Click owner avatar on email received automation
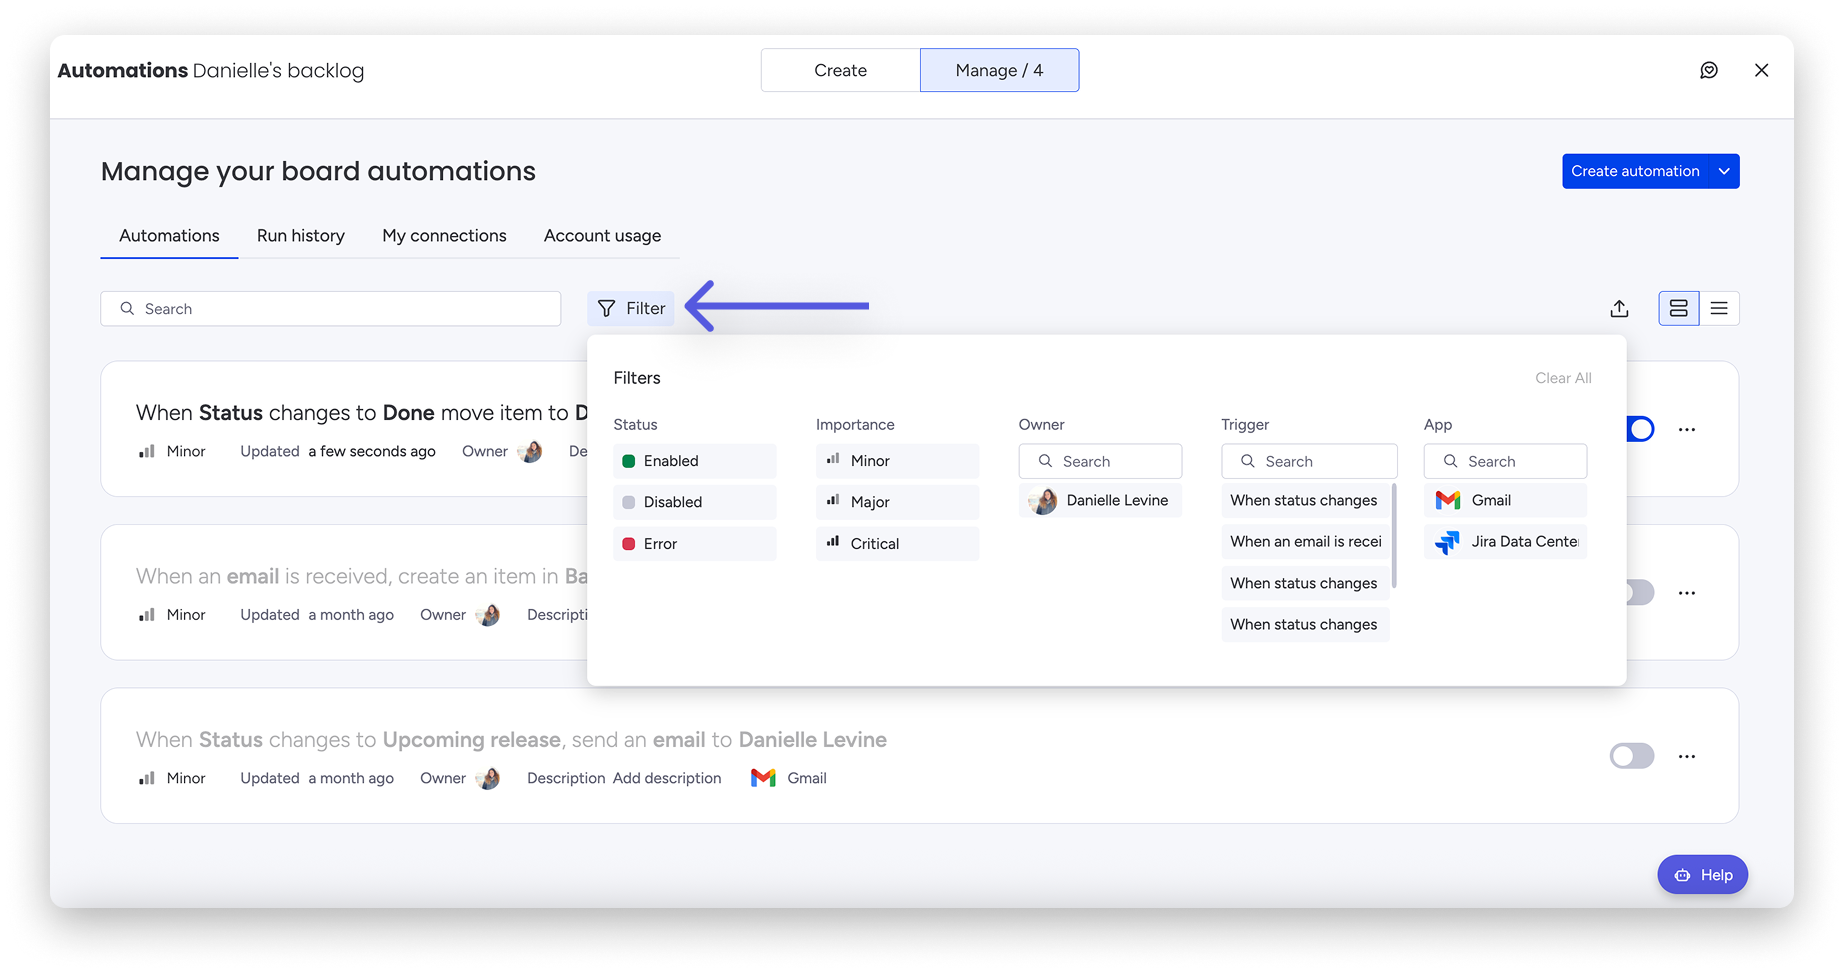 (x=488, y=614)
